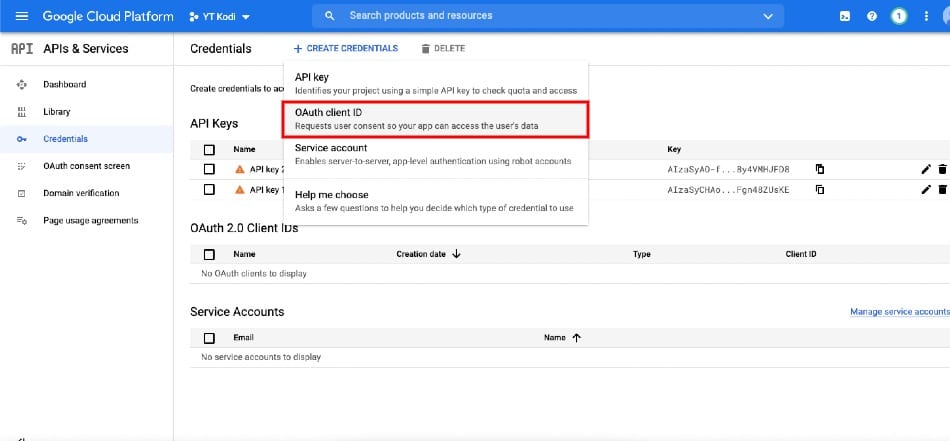The height and width of the screenshot is (441, 950).
Task: Choose Service account option
Action: tap(436, 154)
